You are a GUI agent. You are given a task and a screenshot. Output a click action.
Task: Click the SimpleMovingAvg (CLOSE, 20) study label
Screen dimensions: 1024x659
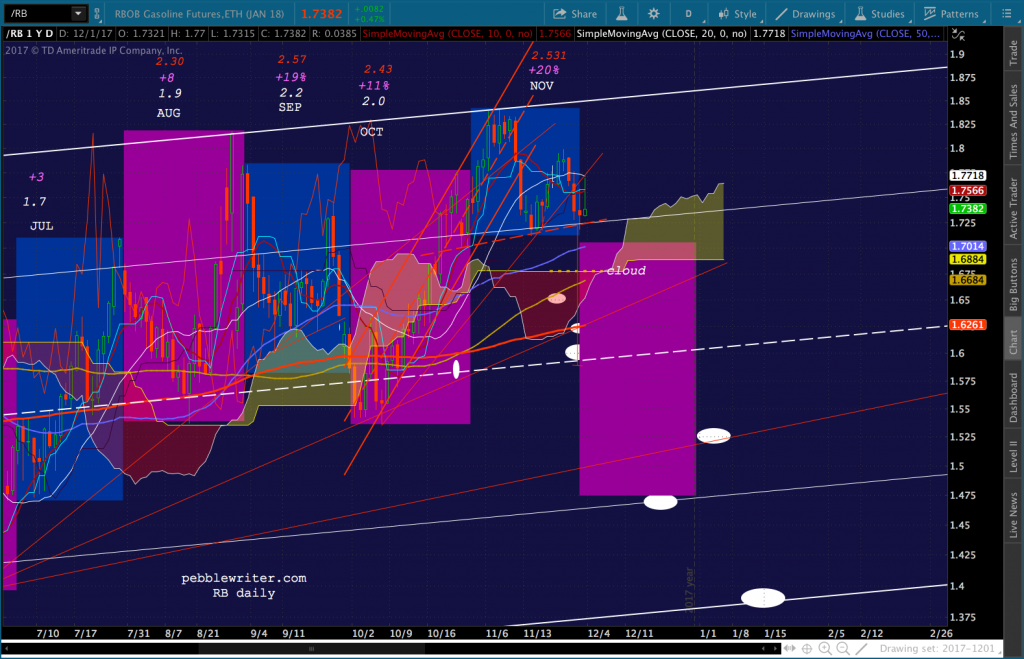[662, 33]
